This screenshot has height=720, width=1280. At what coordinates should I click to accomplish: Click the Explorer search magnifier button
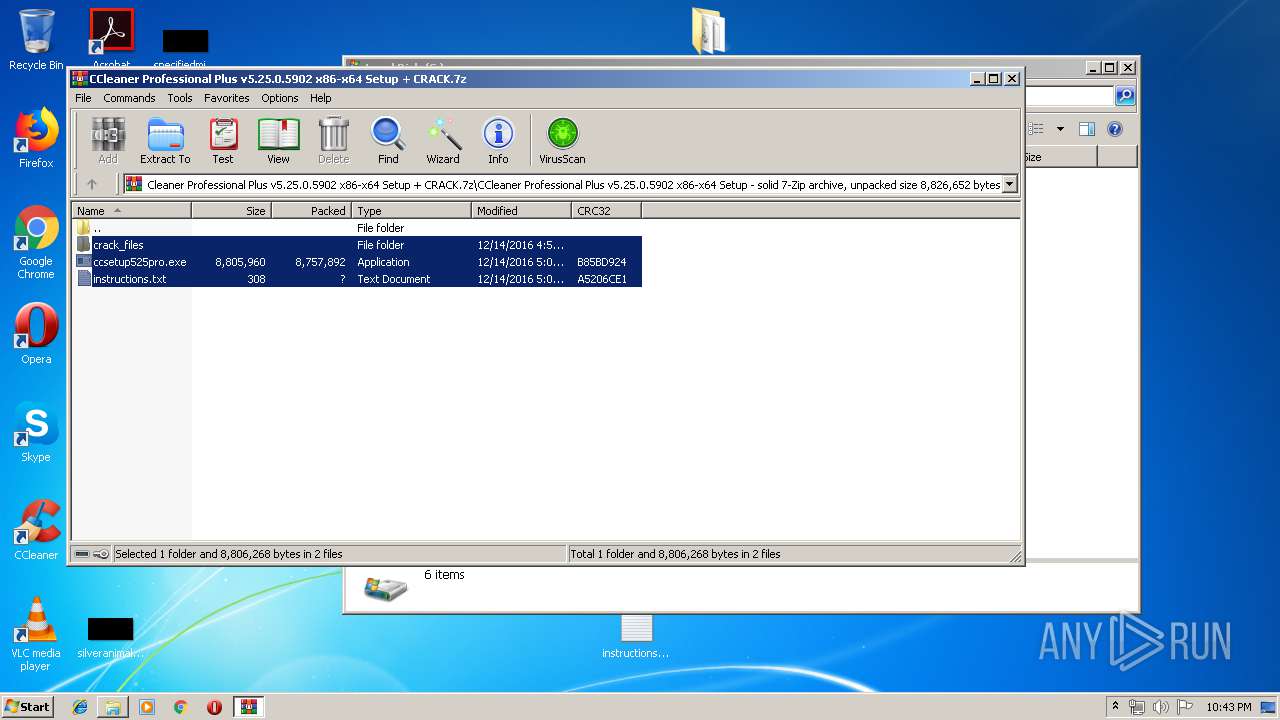pos(1125,96)
